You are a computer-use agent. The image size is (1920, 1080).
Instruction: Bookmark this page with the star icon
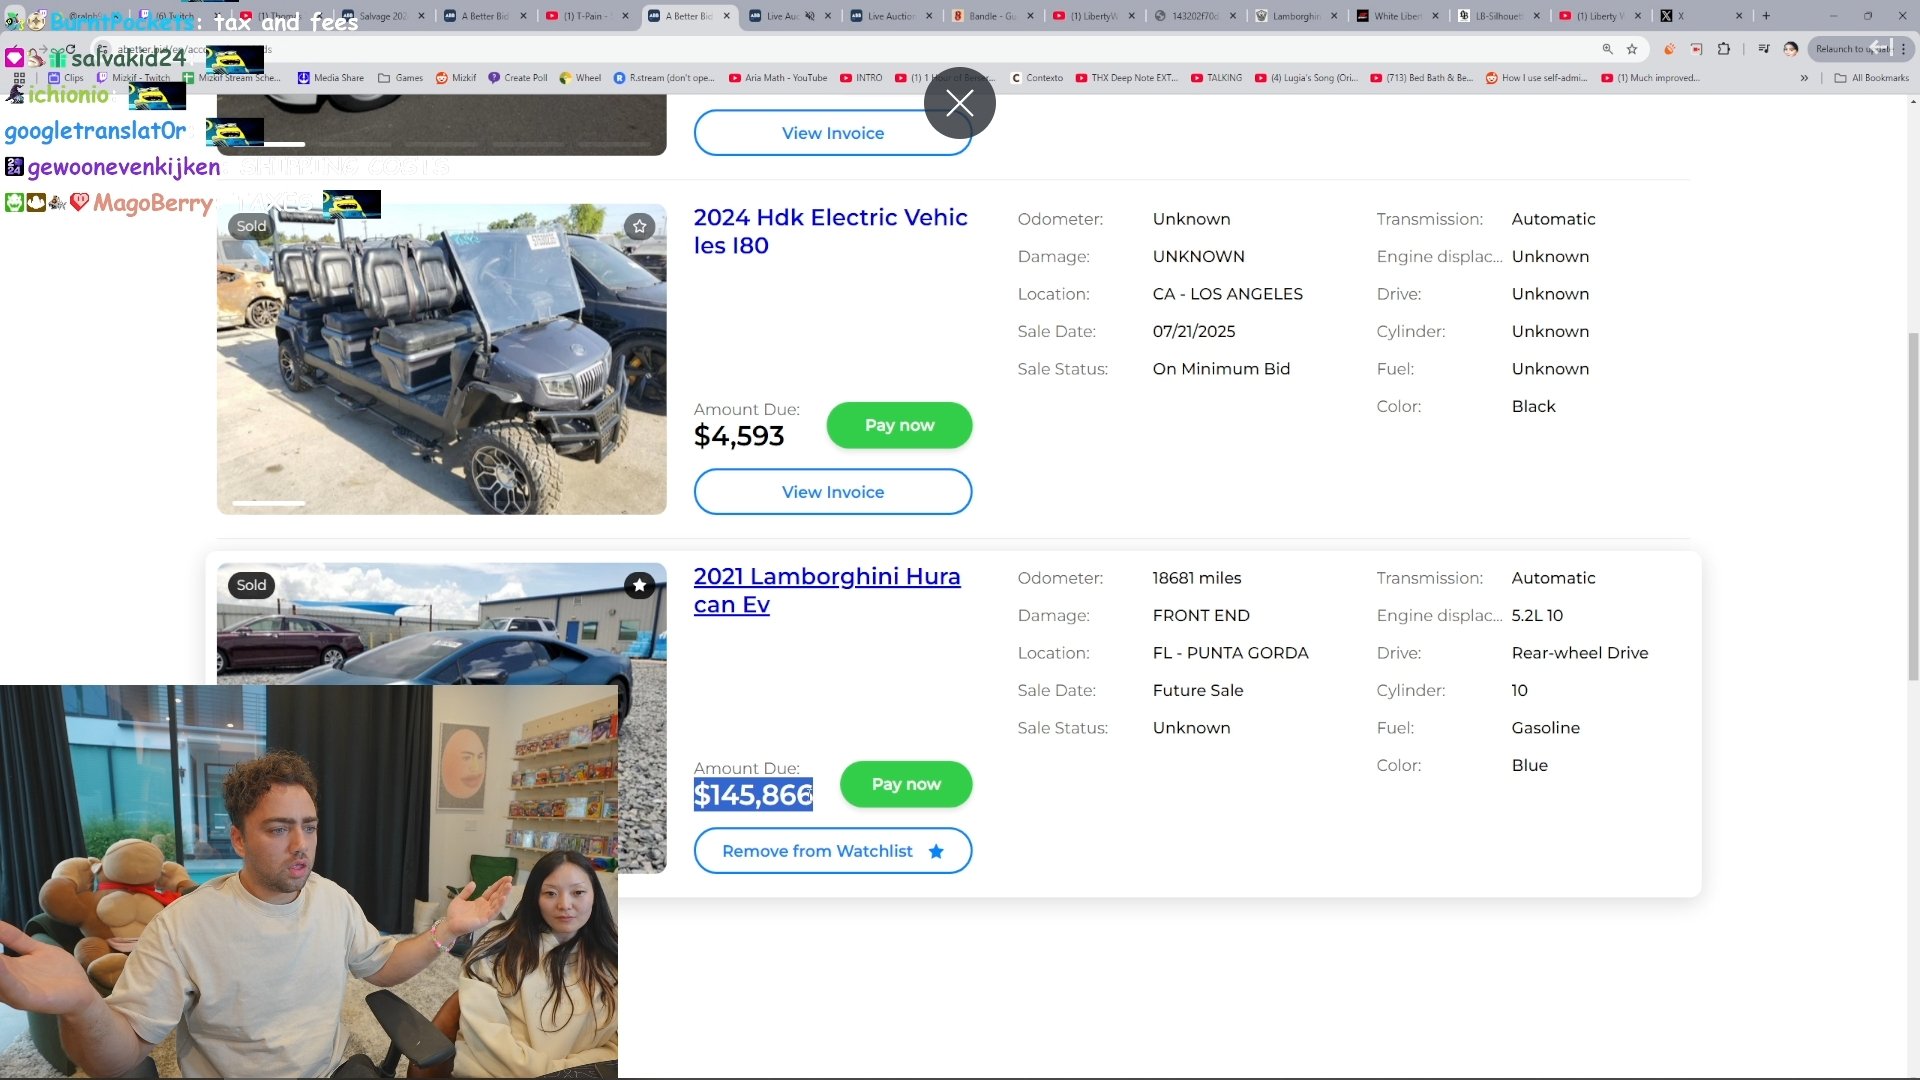1632,49
